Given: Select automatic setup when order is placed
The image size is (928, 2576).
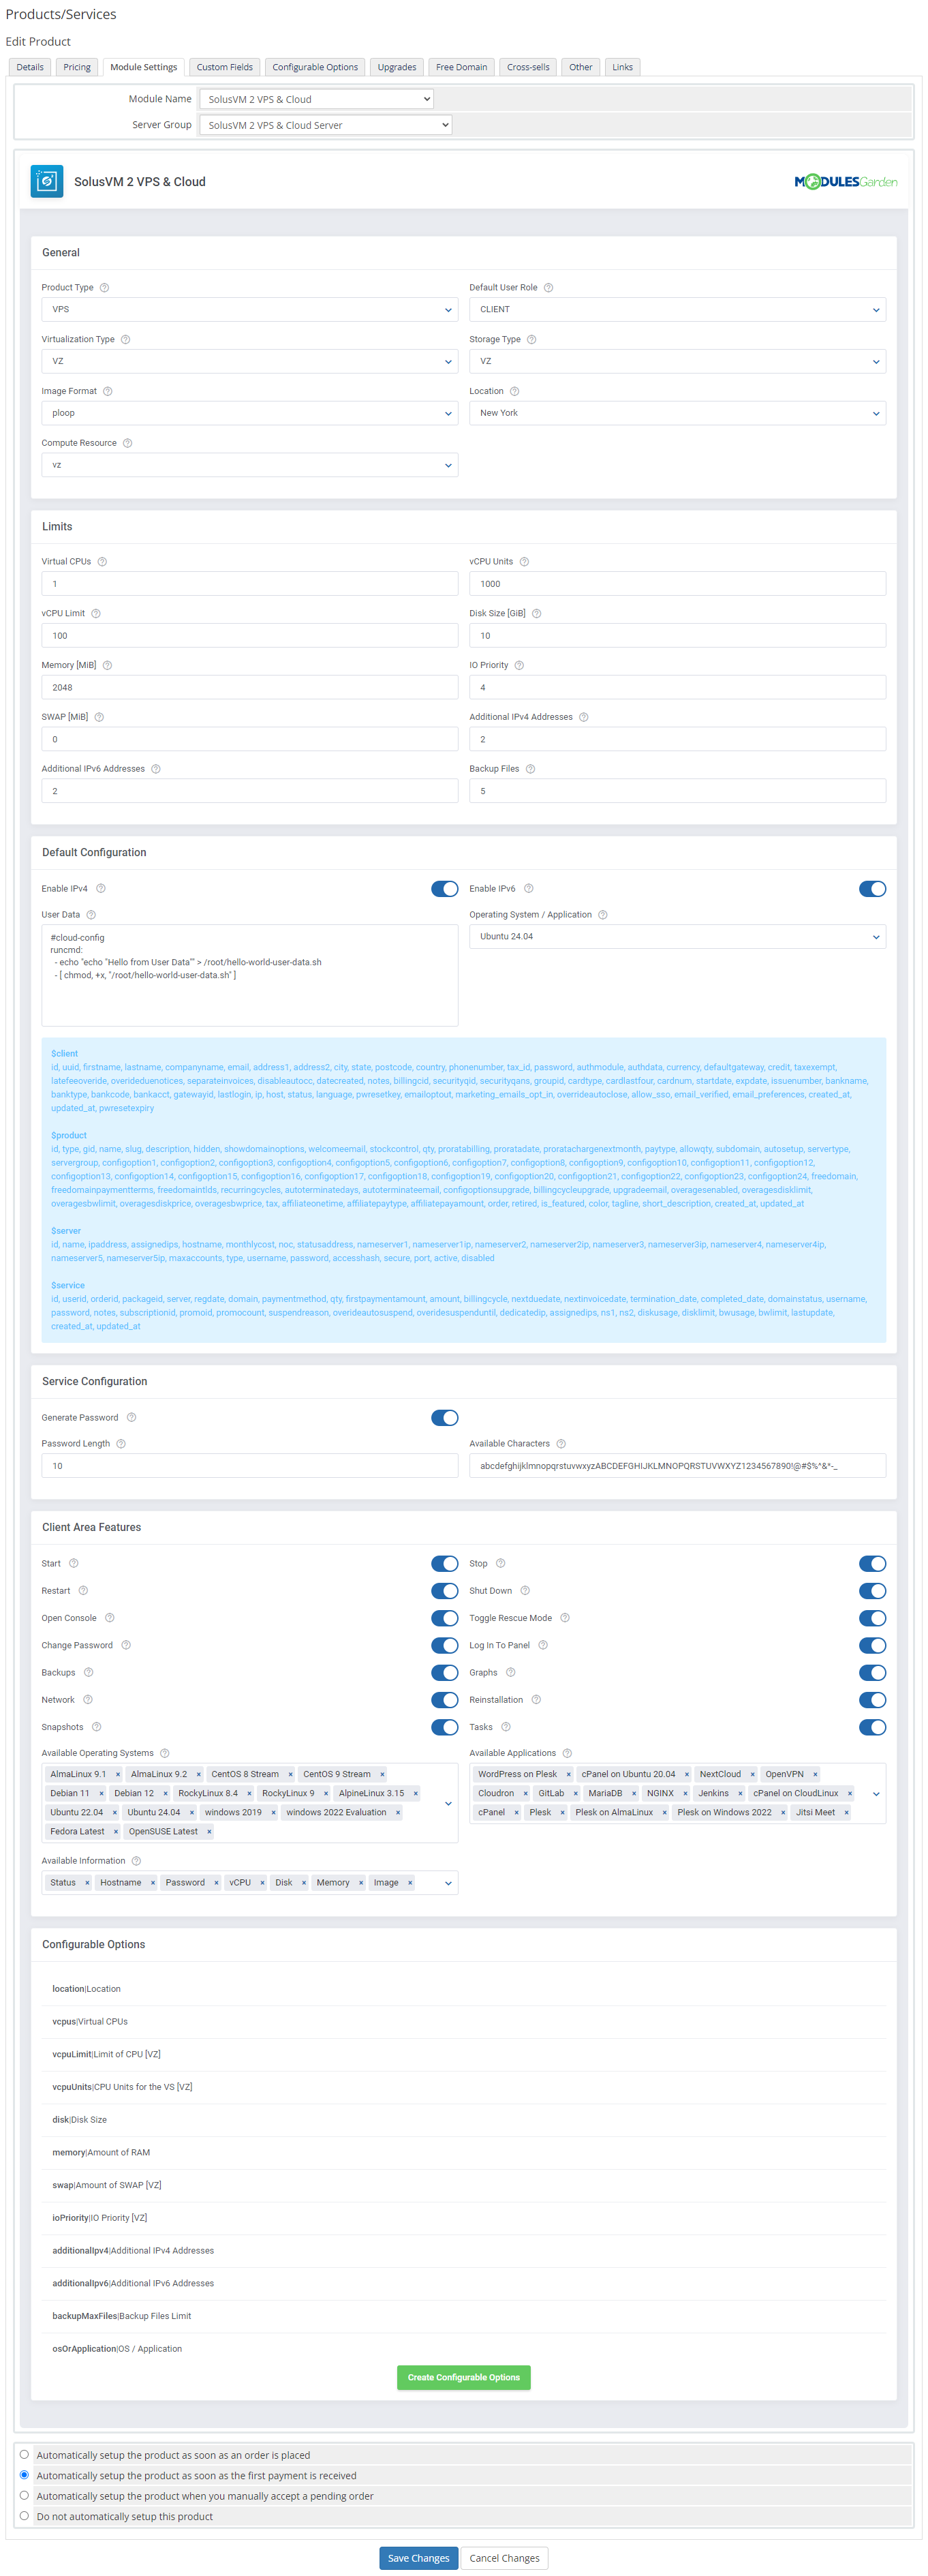Looking at the screenshot, I should click(24, 2454).
